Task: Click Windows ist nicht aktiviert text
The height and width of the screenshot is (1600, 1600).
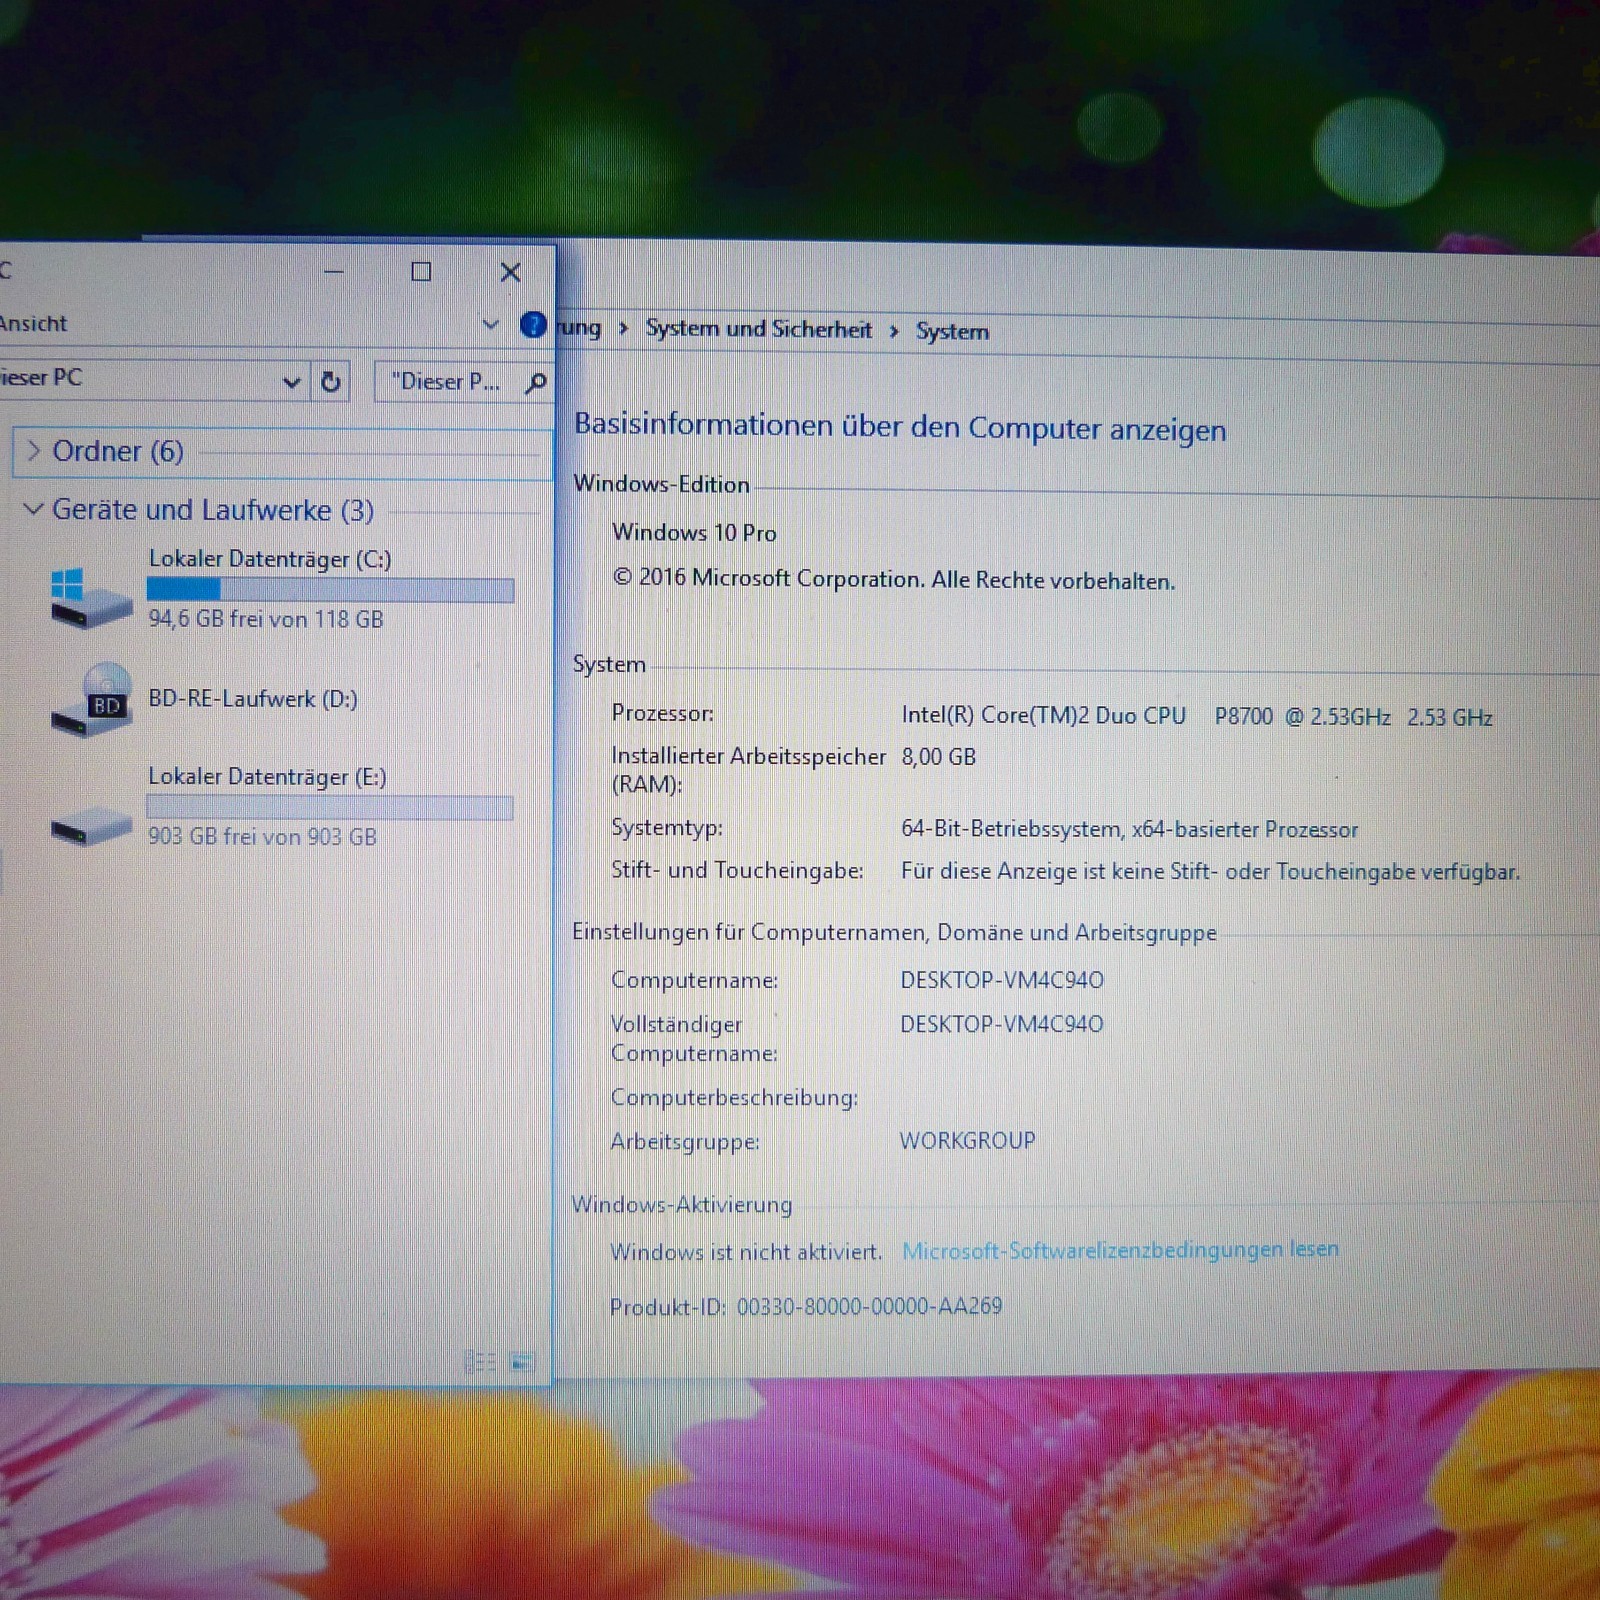Action: coord(746,1252)
